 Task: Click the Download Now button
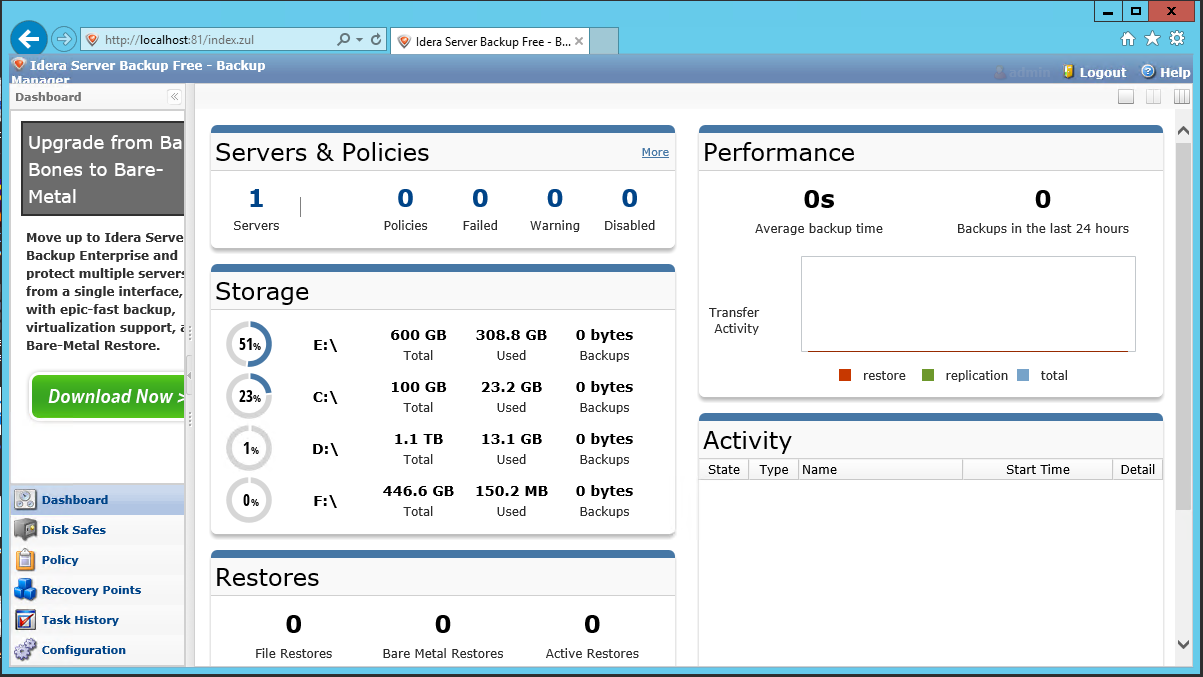click(110, 396)
